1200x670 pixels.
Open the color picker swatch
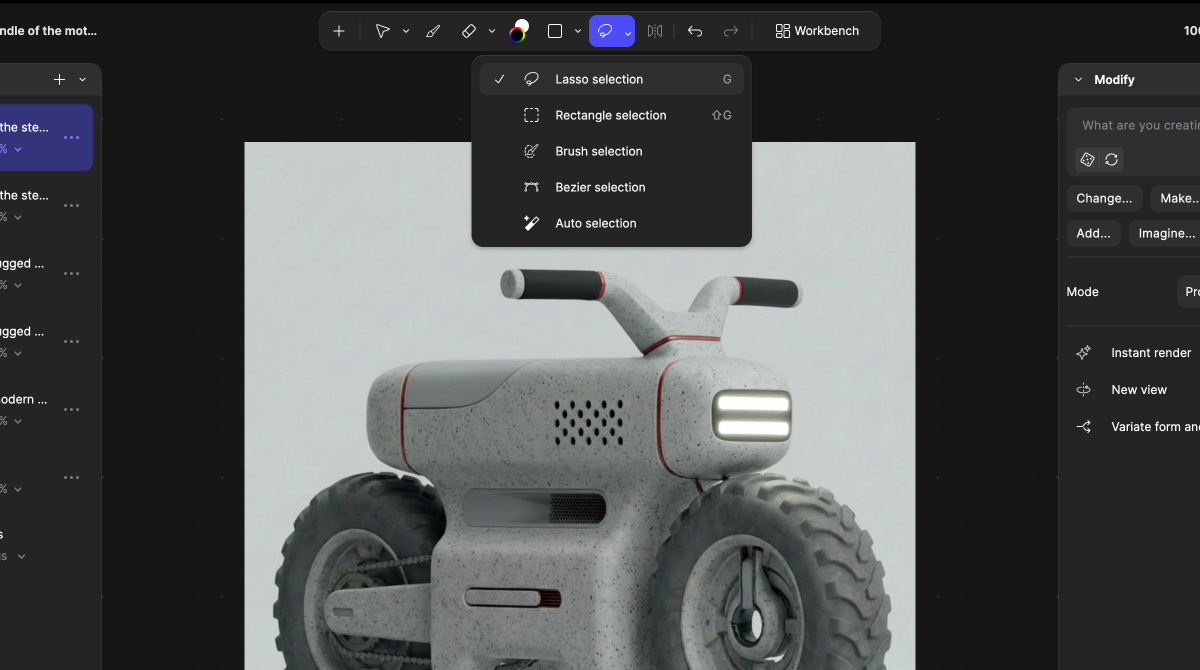519,31
